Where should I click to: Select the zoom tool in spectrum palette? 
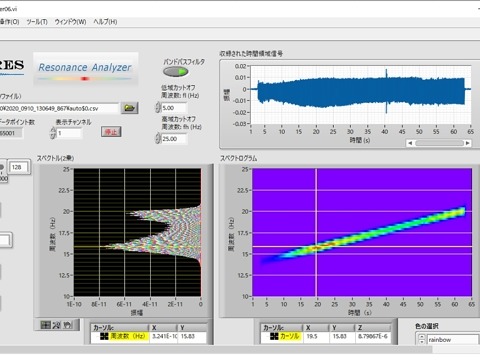click(x=56, y=325)
